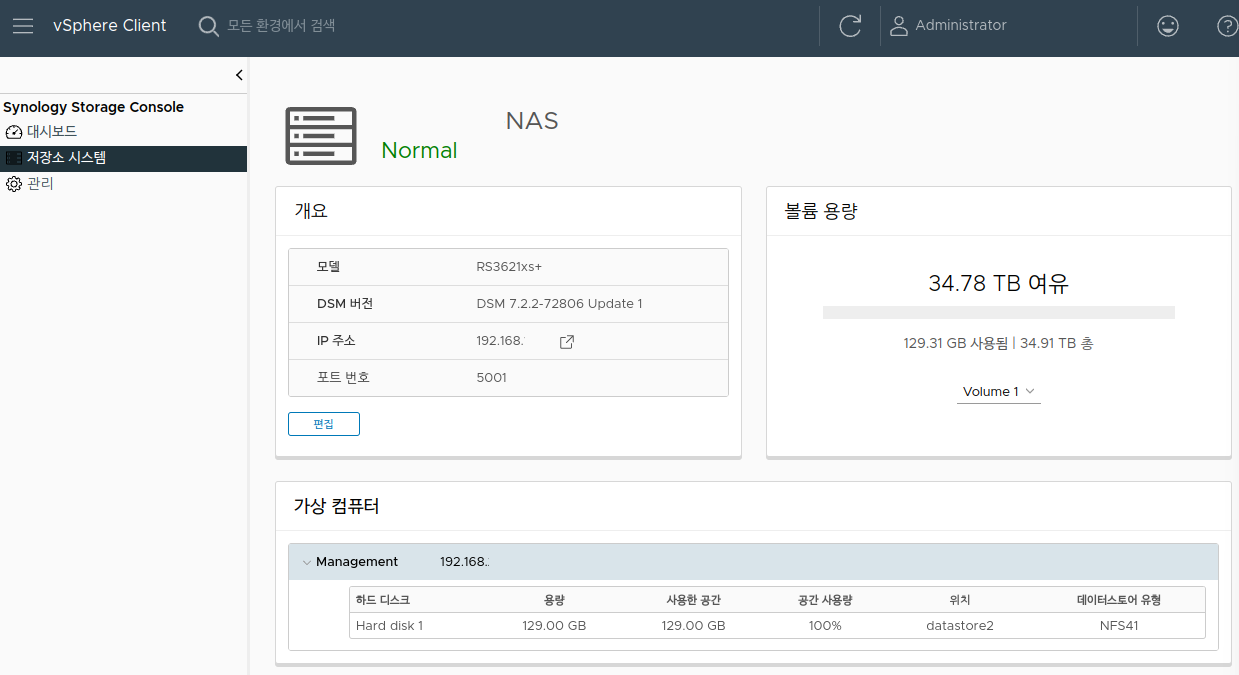Click the Management IP 192.168..
The height and width of the screenshot is (675, 1239).
(465, 562)
